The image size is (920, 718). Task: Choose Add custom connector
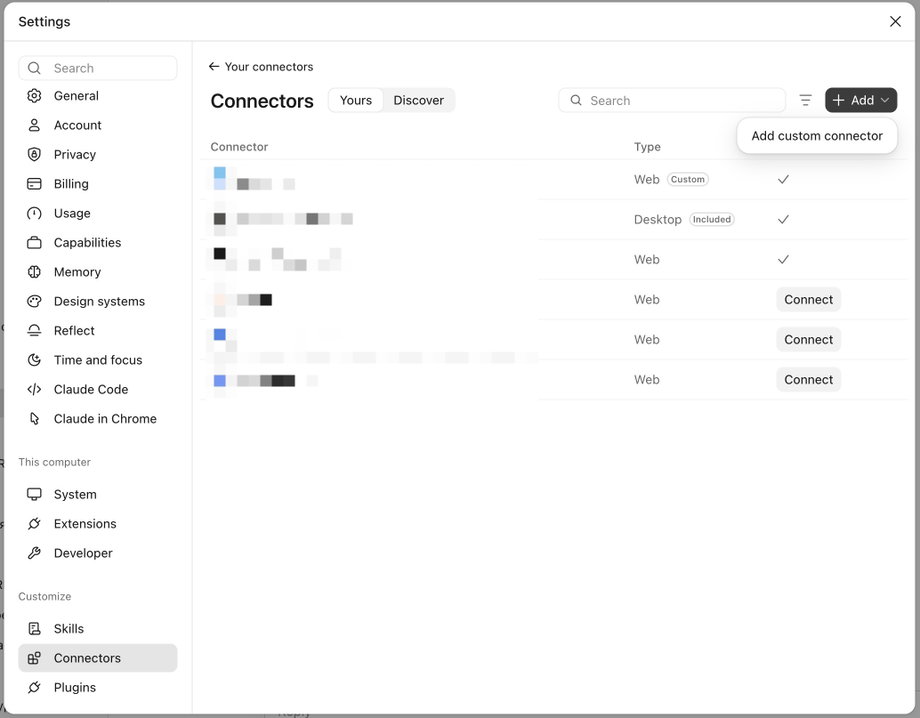pyautogui.click(x=817, y=136)
